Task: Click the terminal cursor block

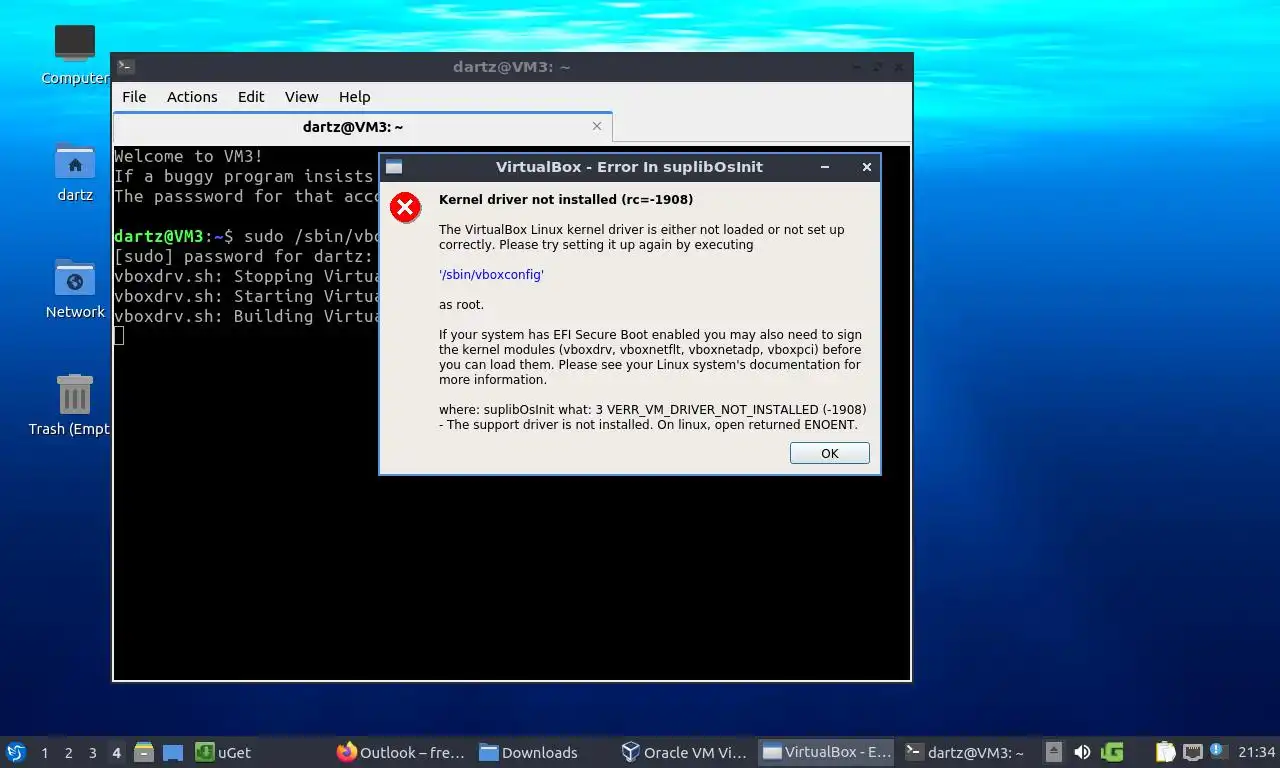Action: [x=119, y=335]
